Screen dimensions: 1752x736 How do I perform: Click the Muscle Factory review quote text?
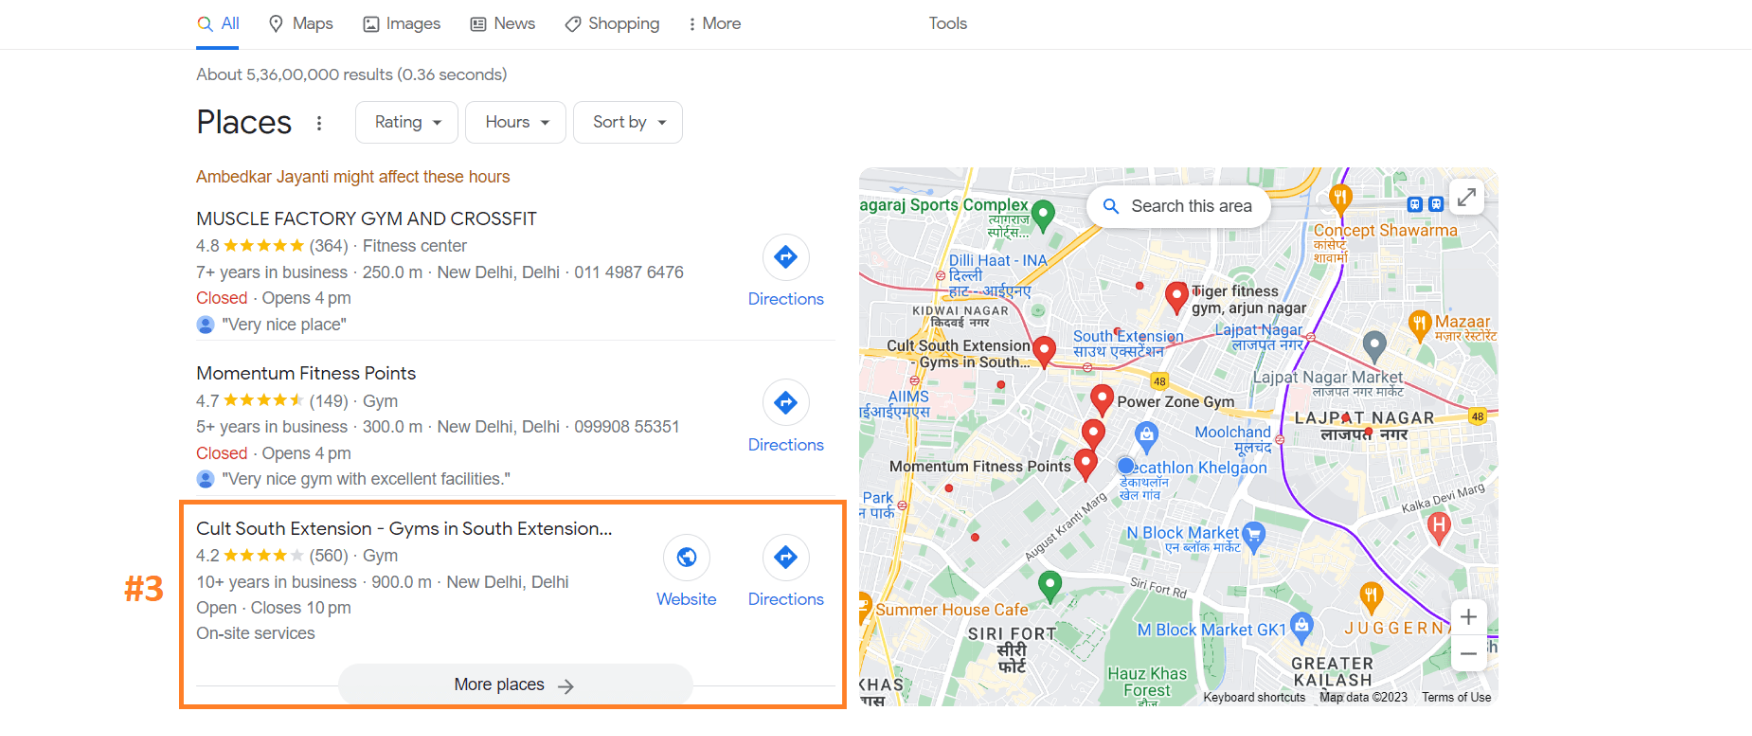pos(284,324)
